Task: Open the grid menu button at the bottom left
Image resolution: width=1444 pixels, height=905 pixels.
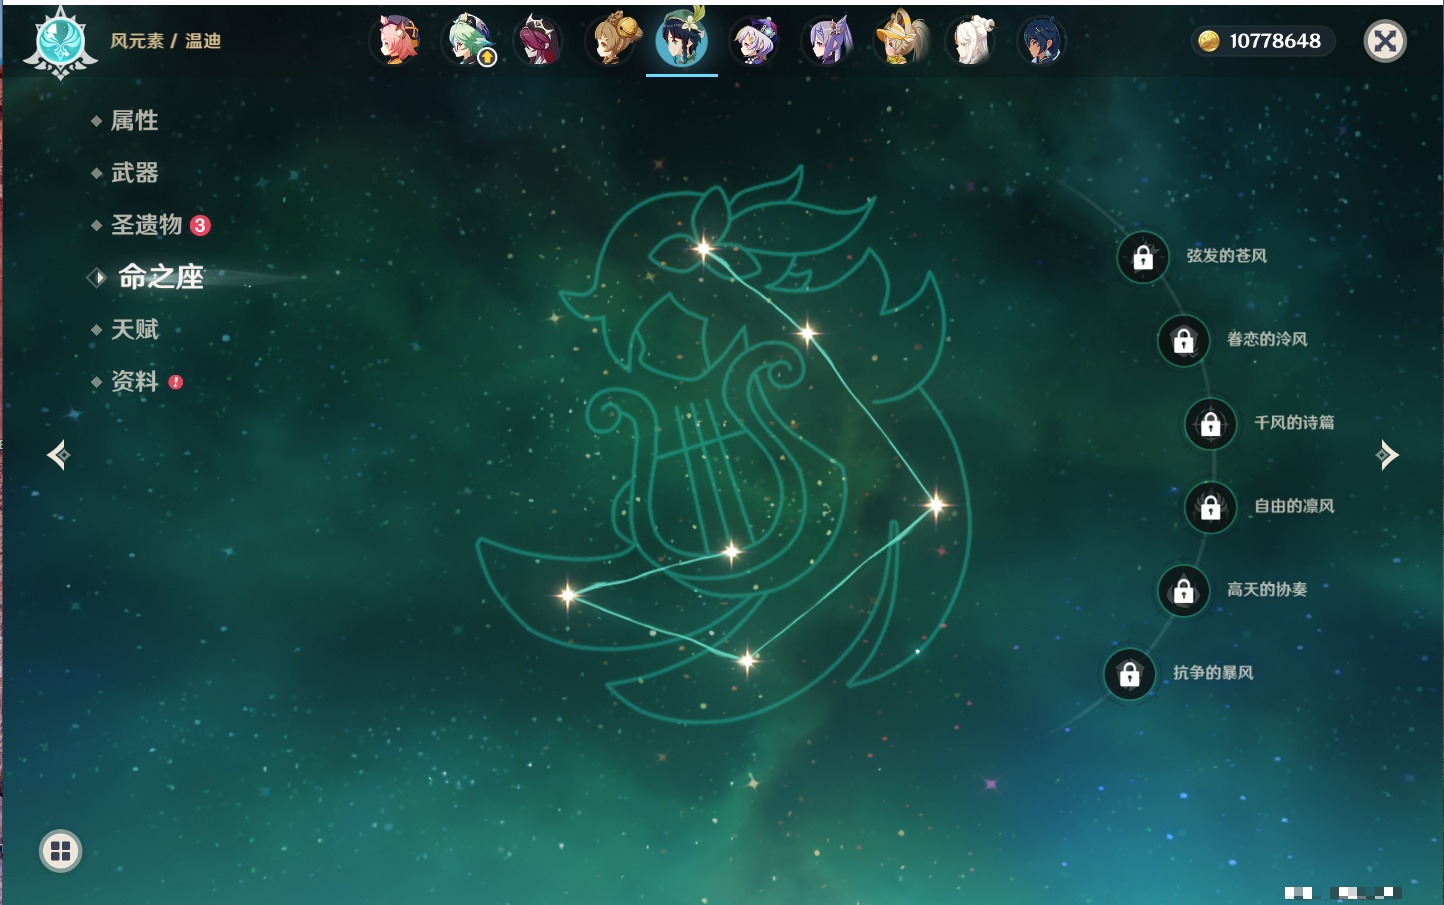Action: [60, 851]
